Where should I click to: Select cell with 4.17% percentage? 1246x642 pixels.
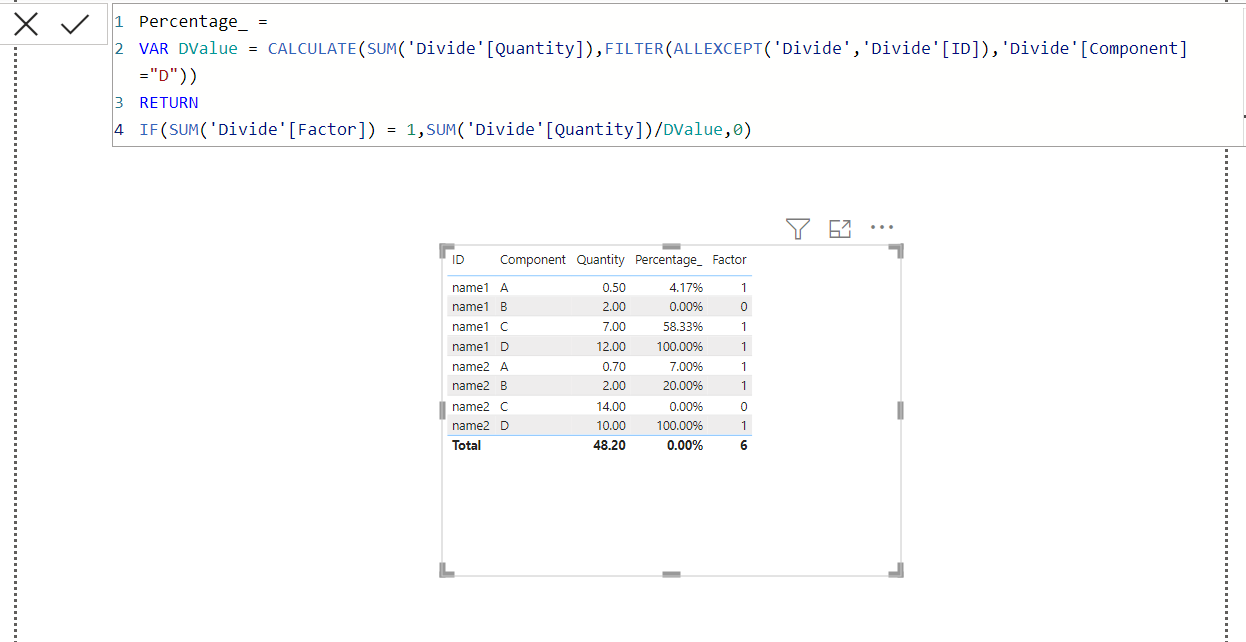tap(686, 287)
